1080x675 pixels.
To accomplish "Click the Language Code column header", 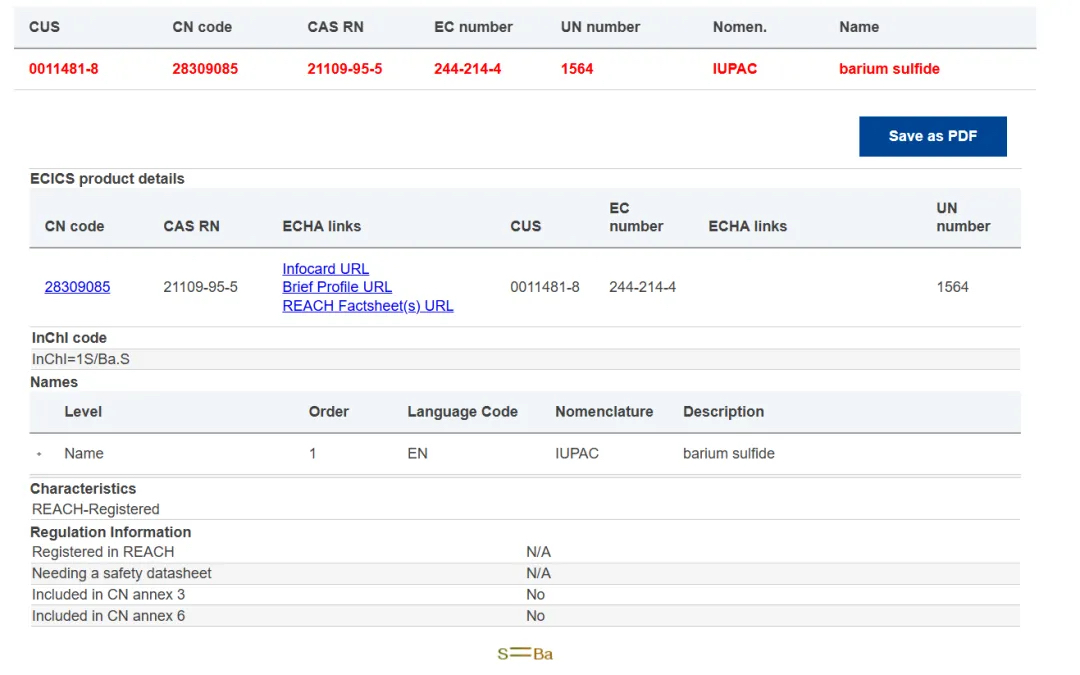I will [462, 412].
